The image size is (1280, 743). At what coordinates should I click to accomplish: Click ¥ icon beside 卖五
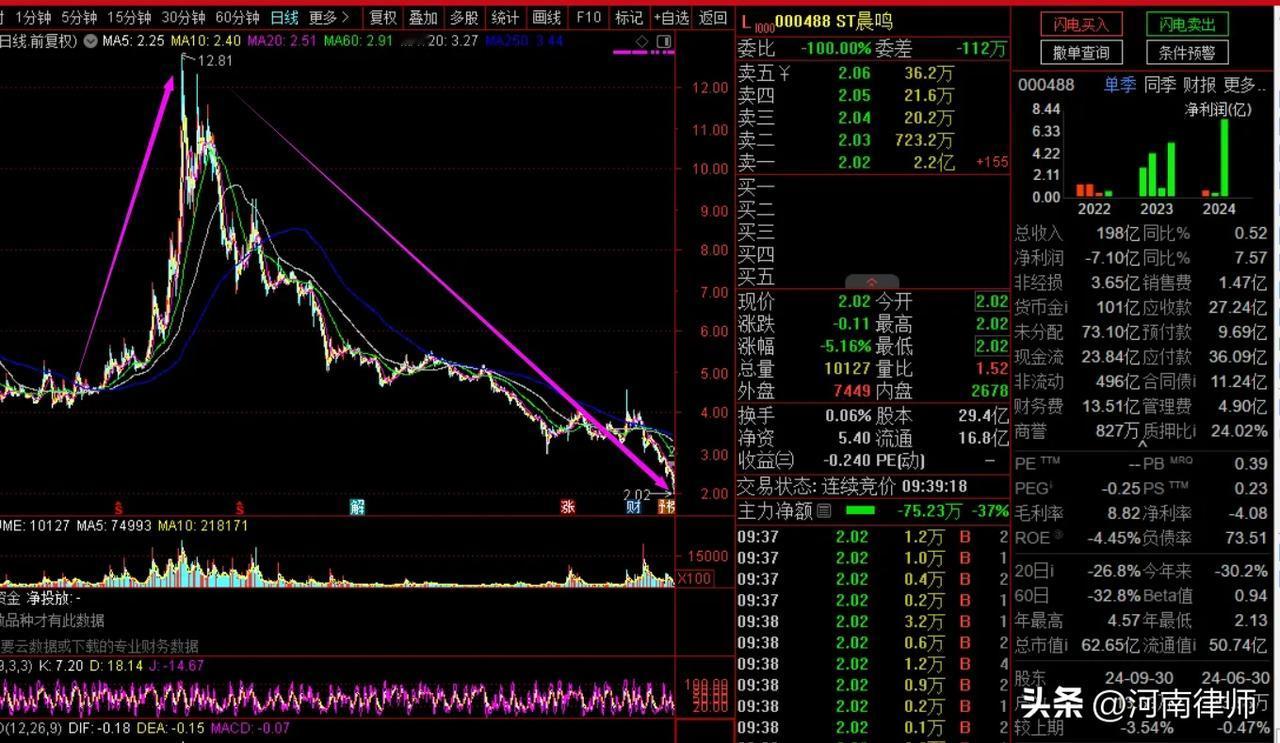[x=784, y=73]
